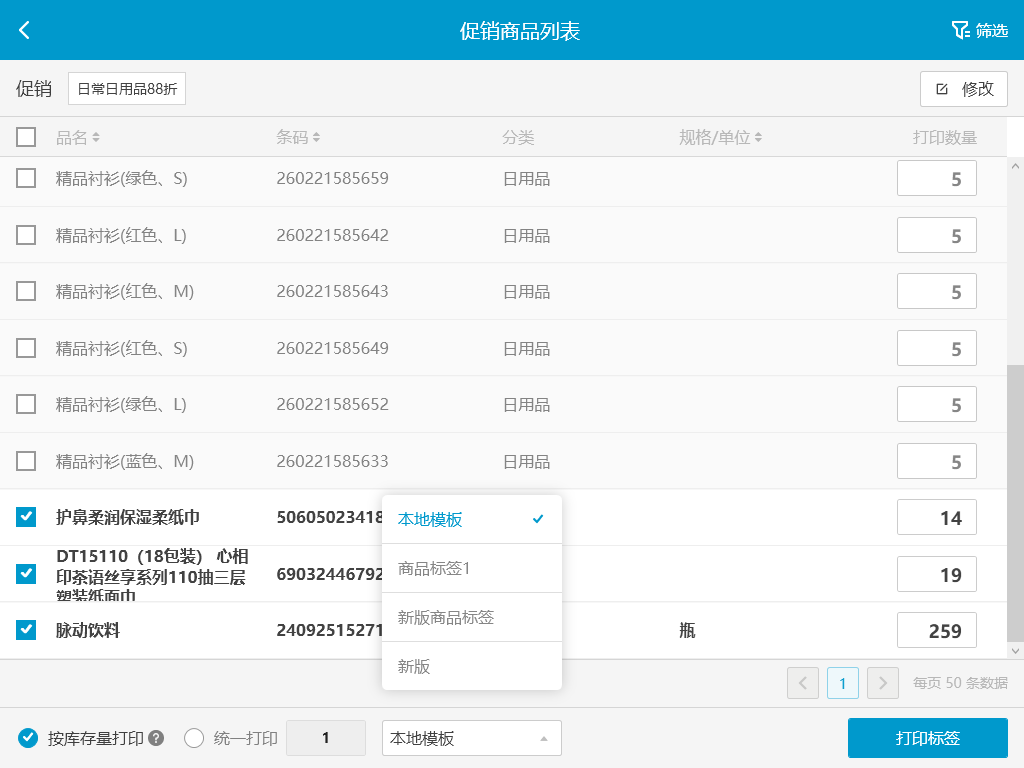
Task: Uncheck the 脉动饮料 row checkbox
Action: point(26,630)
